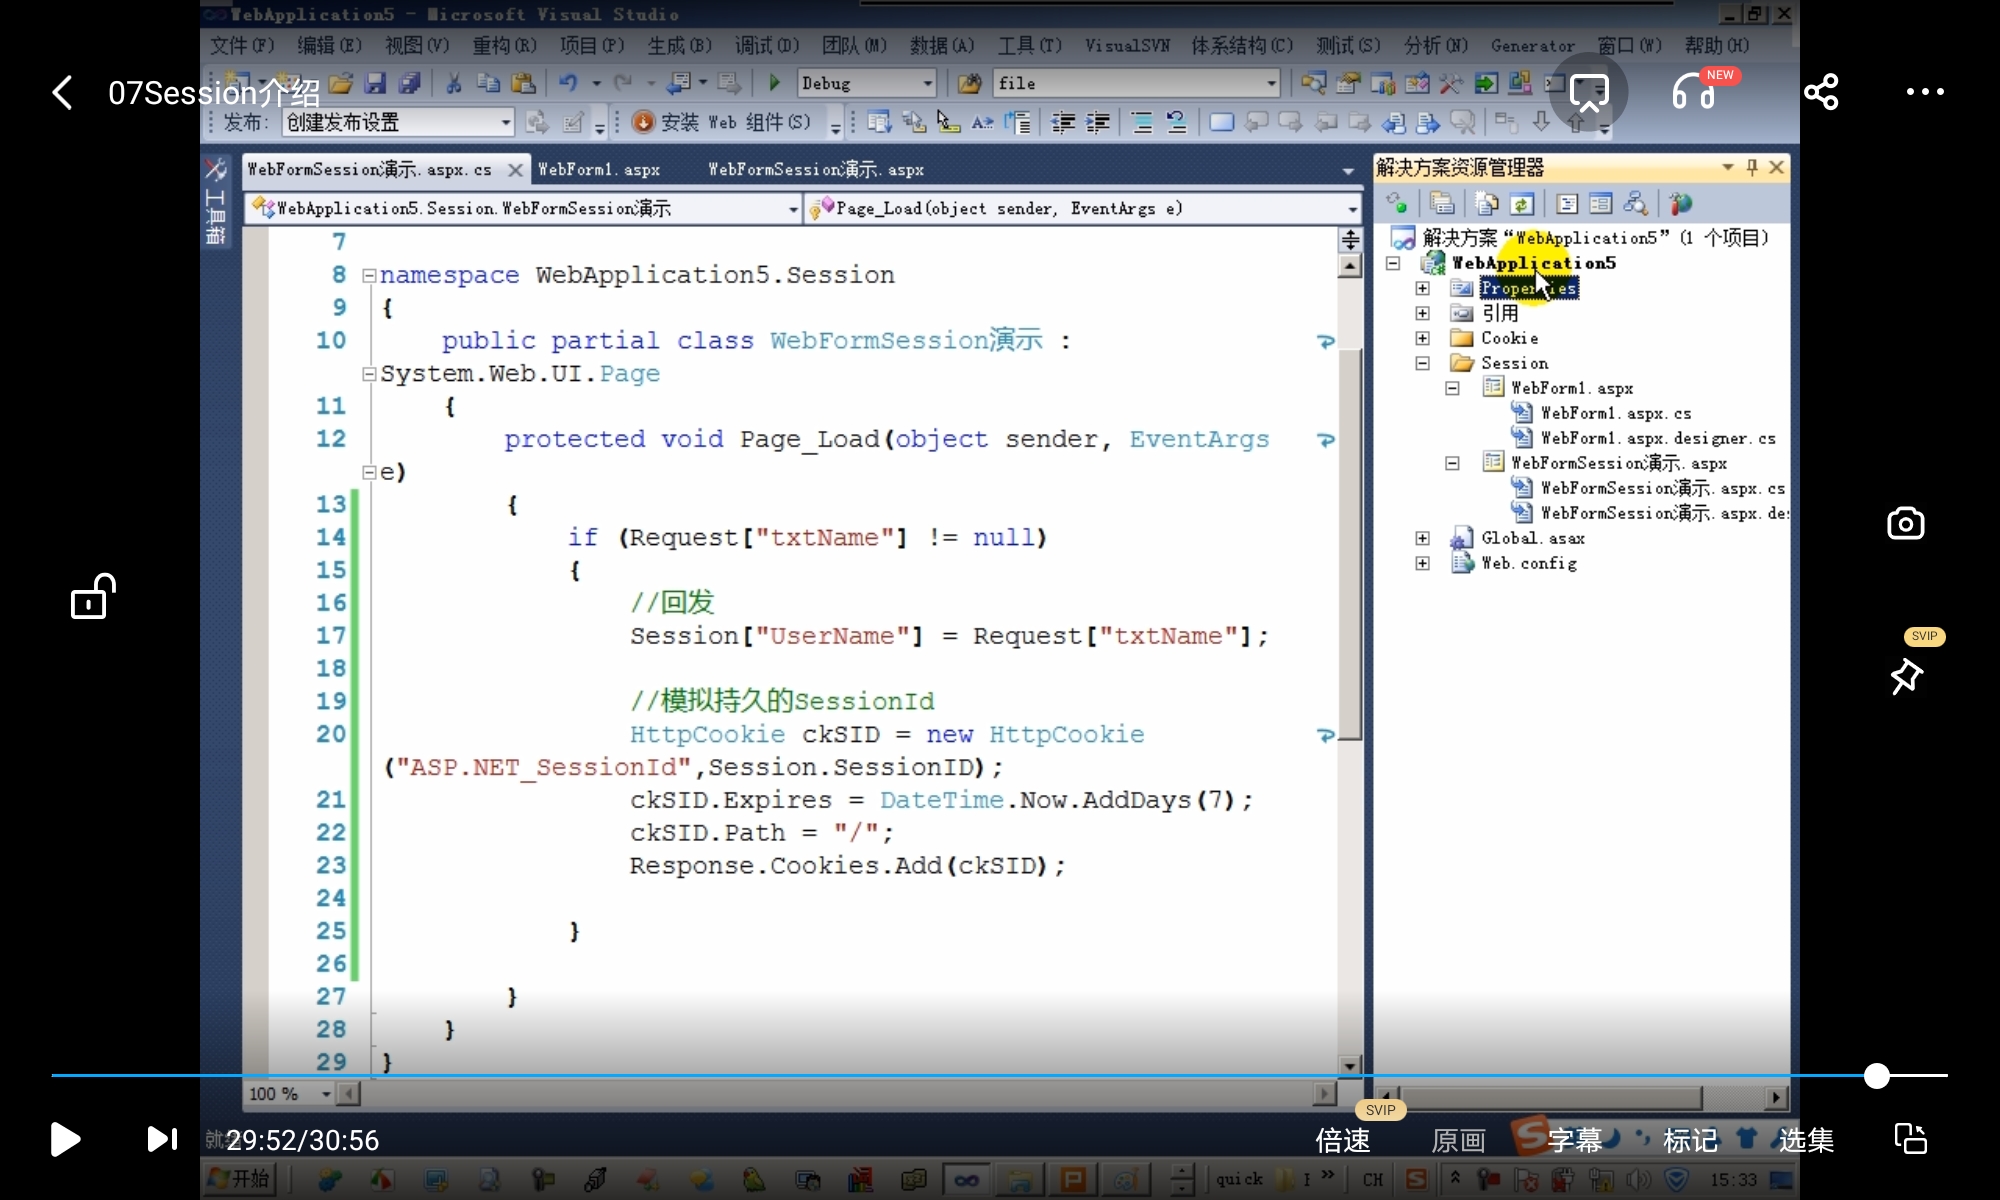Click the Paste clipboard icon

pos(522,83)
